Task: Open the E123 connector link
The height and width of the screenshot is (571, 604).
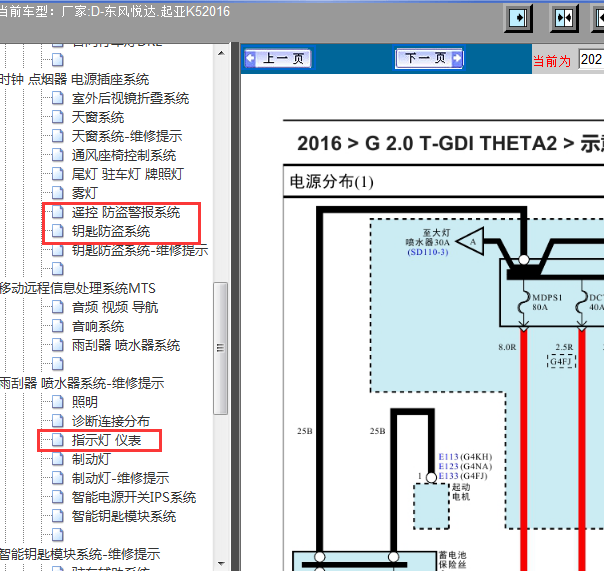Action: (448, 466)
